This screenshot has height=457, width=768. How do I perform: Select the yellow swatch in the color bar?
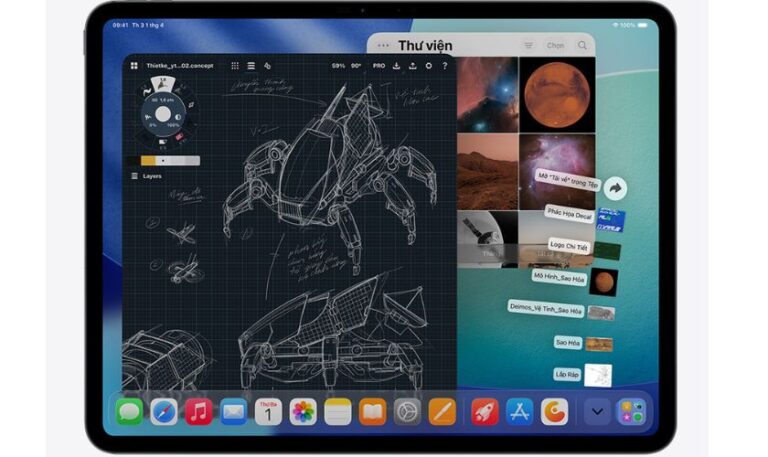(148, 161)
